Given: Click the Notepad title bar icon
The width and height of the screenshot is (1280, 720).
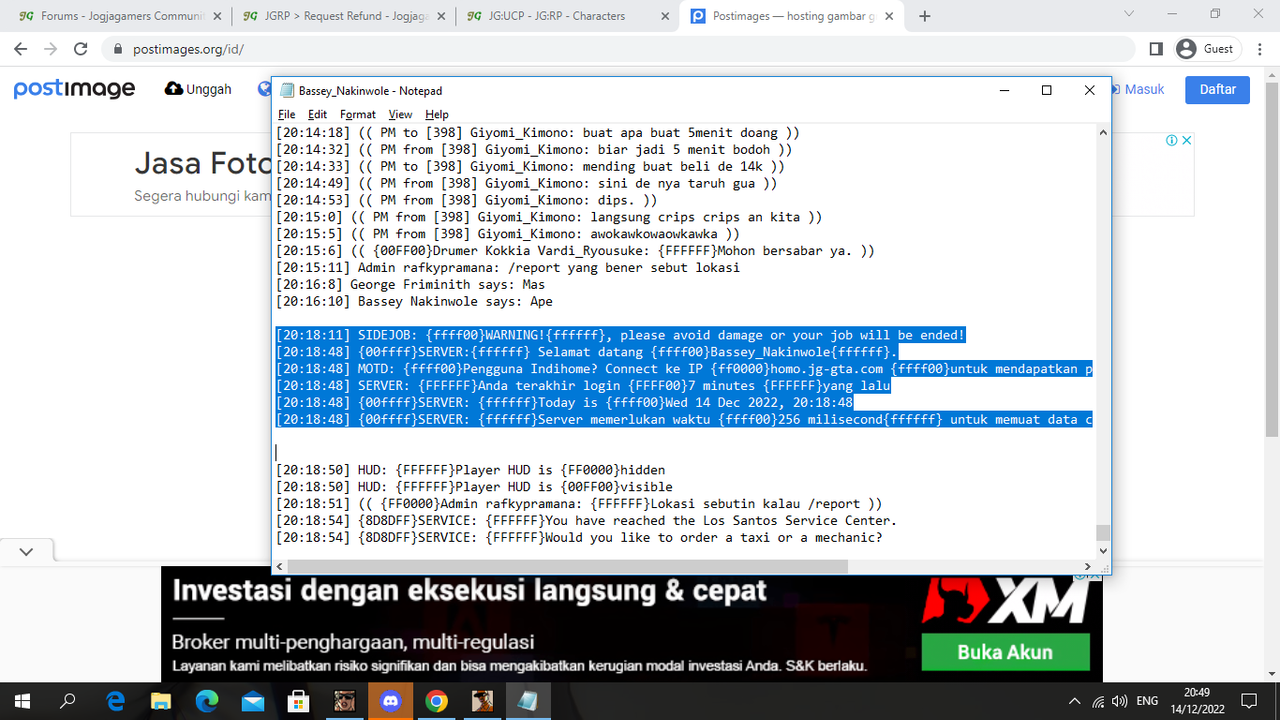Looking at the screenshot, I should (287, 90).
